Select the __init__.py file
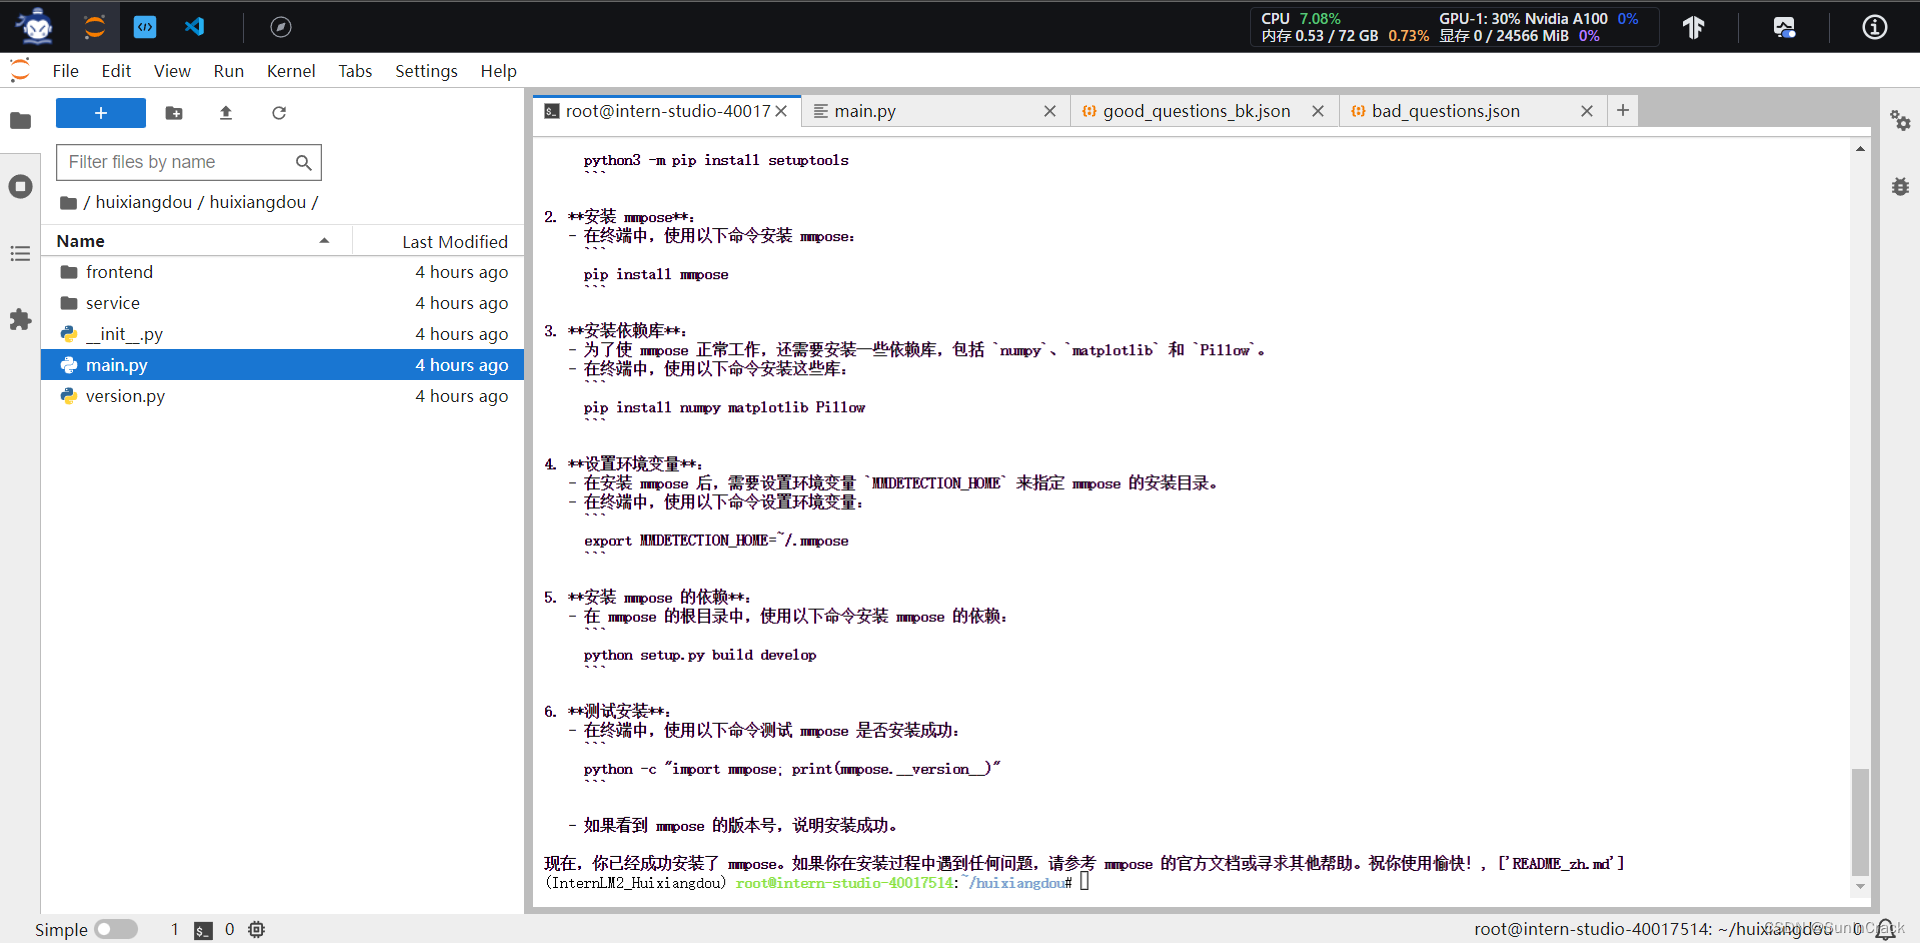 [x=282, y=334]
